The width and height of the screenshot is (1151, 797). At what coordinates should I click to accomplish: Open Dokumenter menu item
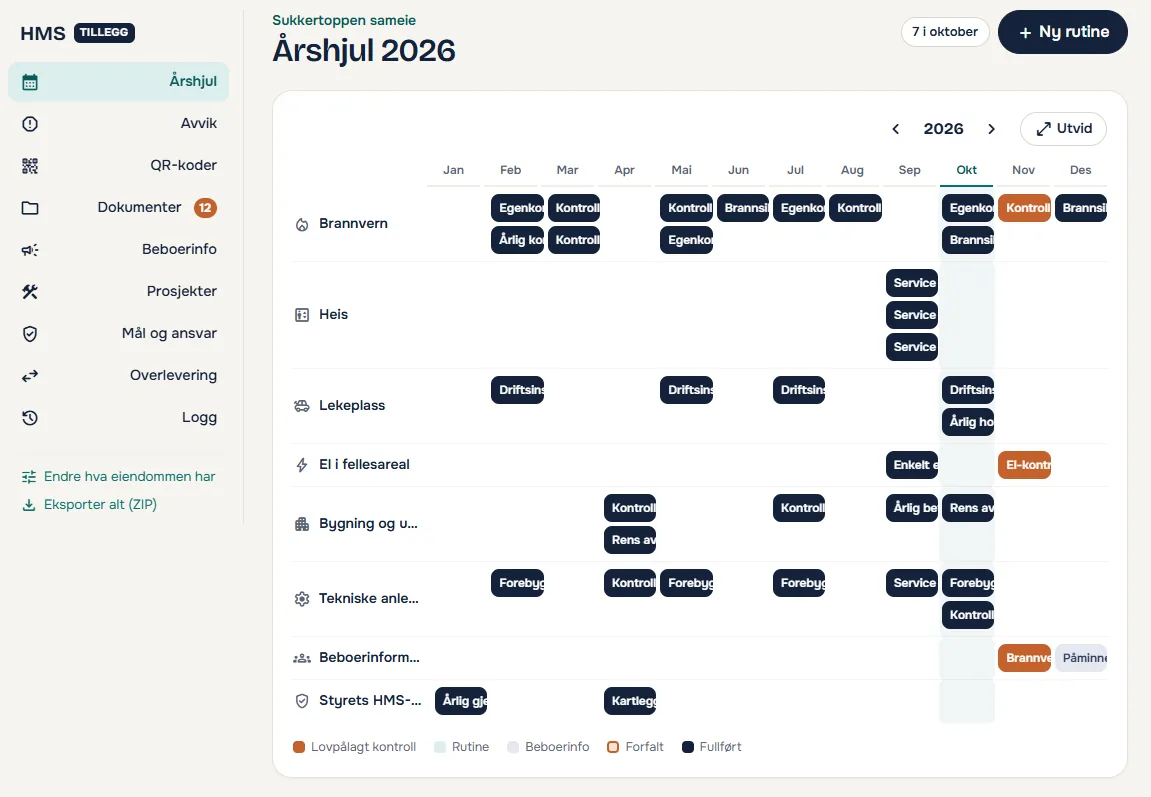(x=118, y=207)
